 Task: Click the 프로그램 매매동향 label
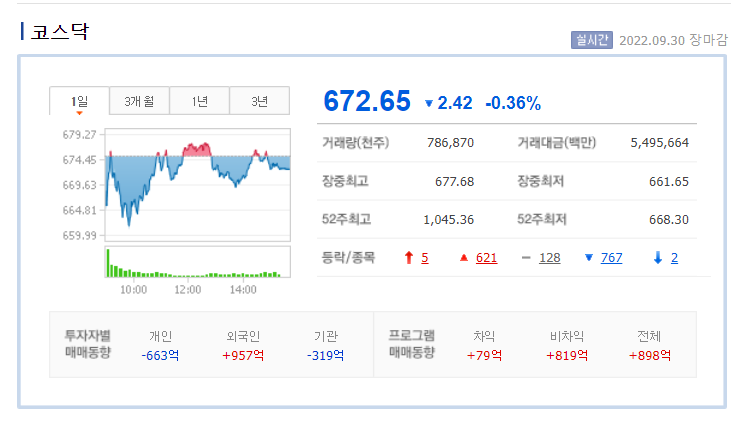(411, 344)
